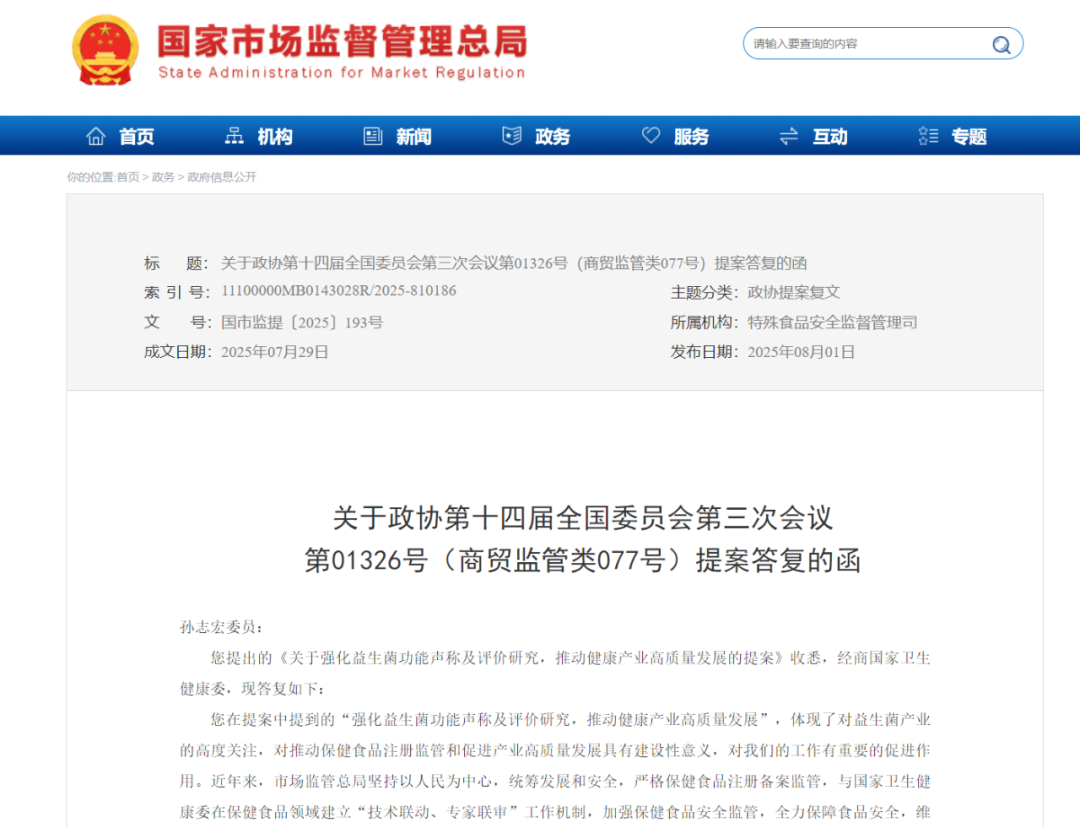This screenshot has width=1080, height=828.
Task: Click the book icon beside 政务
Action: coord(512,136)
